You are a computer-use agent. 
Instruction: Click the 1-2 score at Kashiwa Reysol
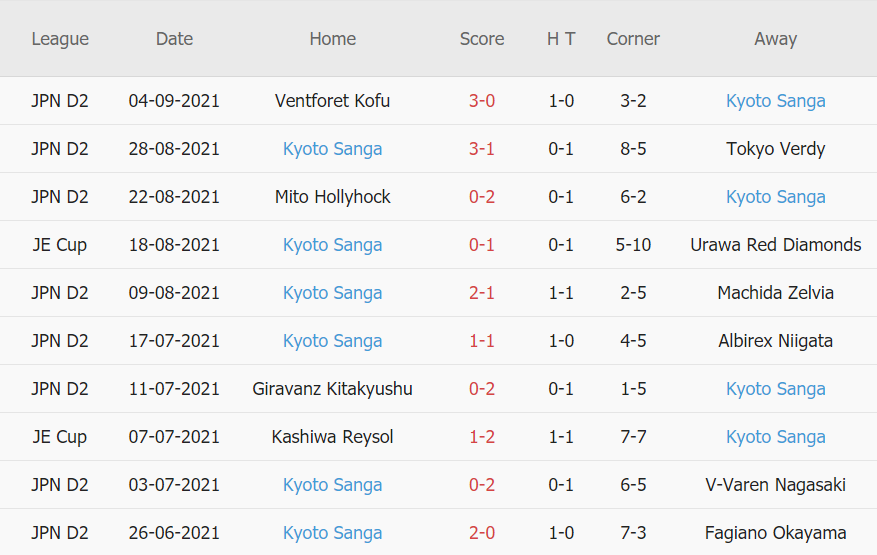tap(481, 437)
